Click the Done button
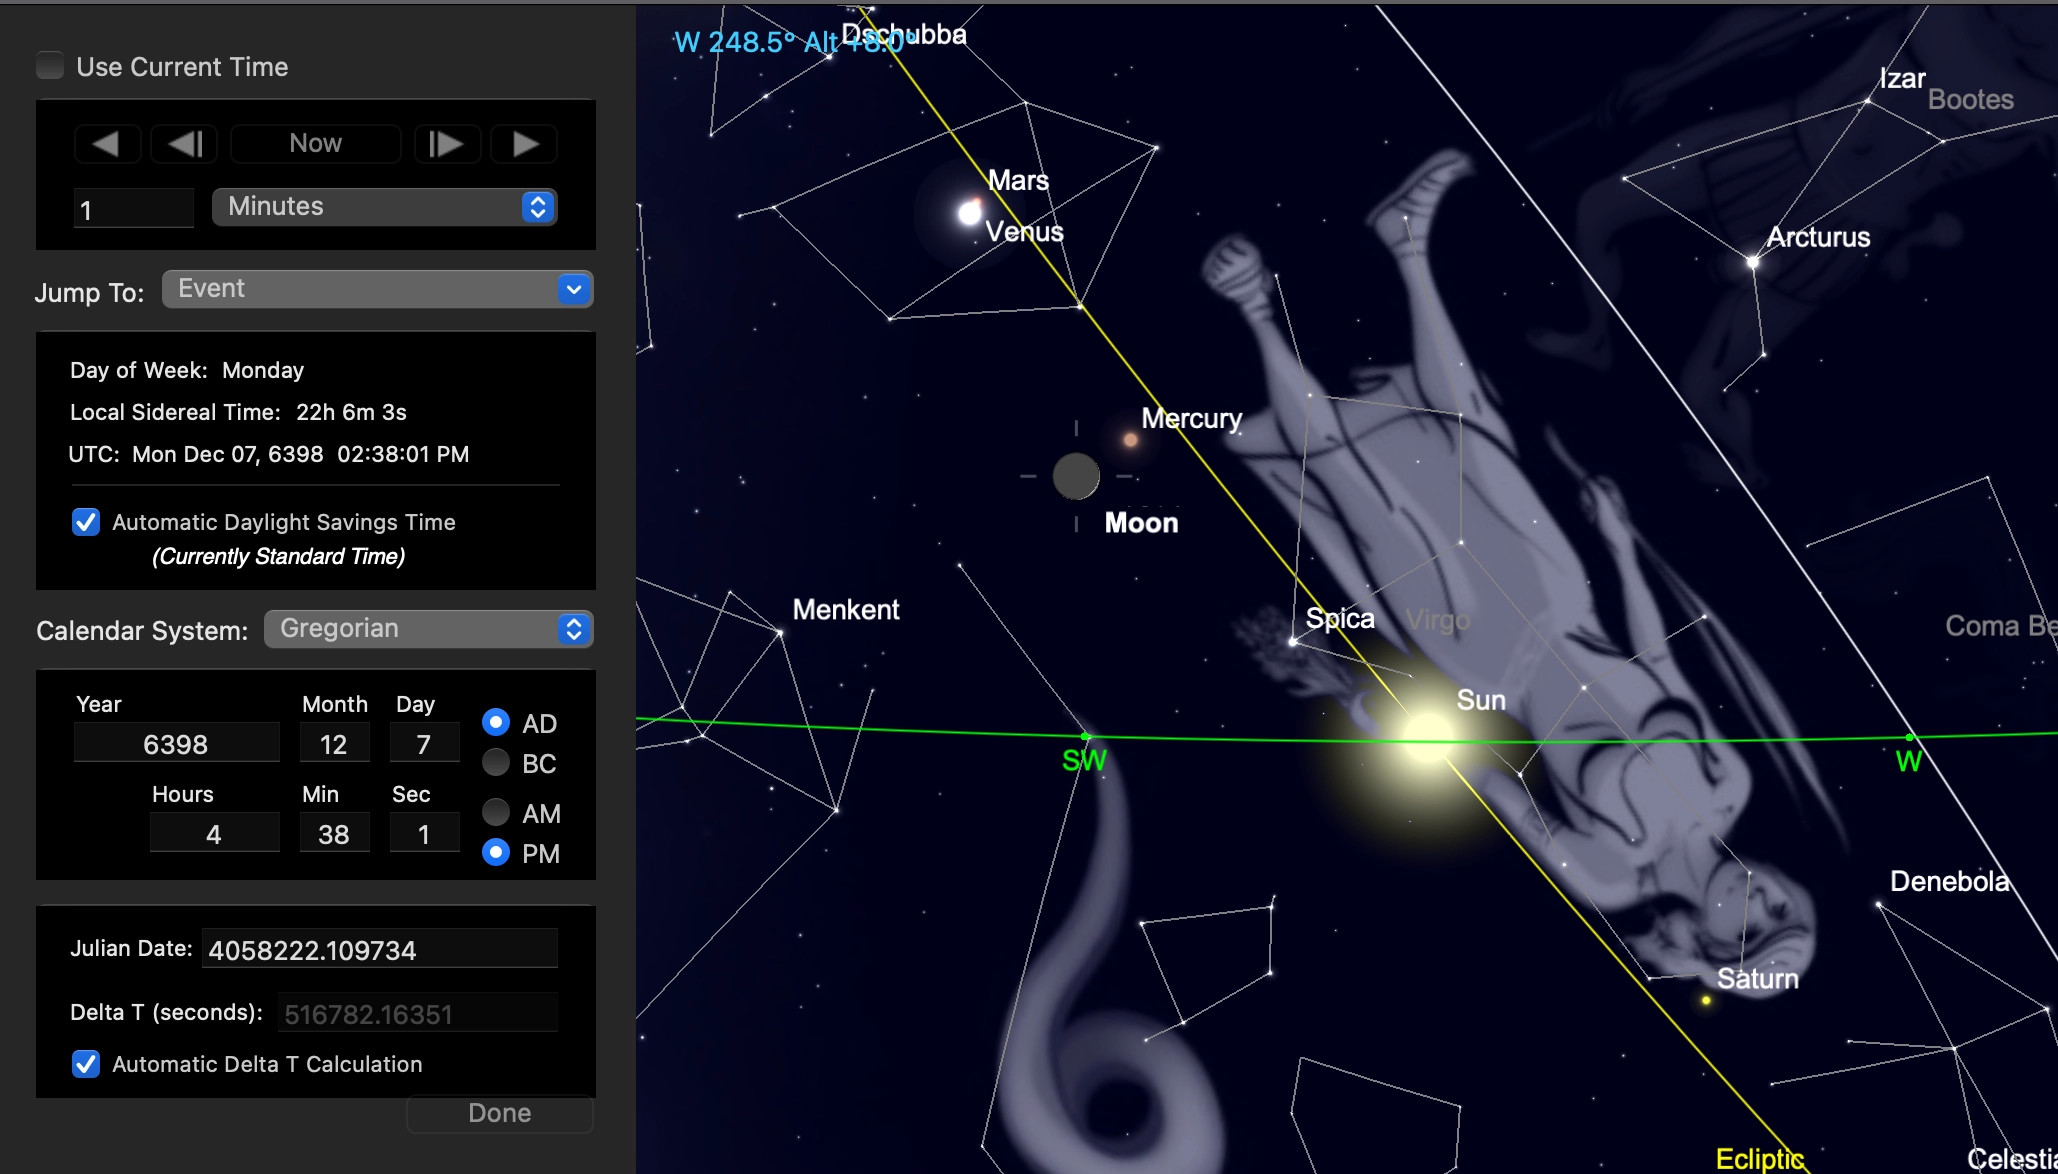This screenshot has width=2058, height=1174. pyautogui.click(x=500, y=1113)
